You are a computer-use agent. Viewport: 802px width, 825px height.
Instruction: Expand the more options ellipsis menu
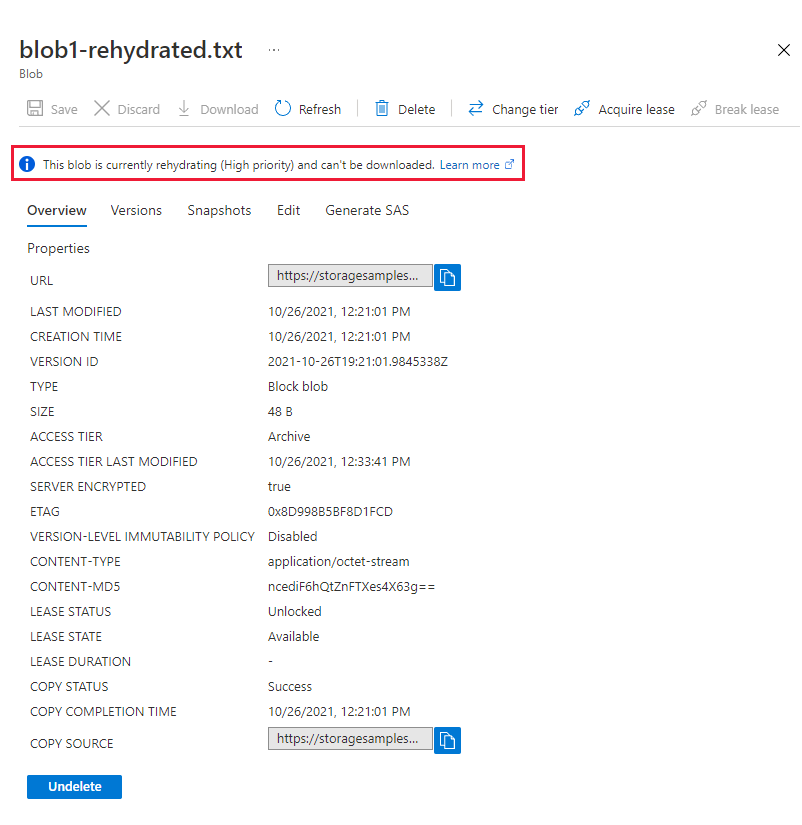[273, 48]
